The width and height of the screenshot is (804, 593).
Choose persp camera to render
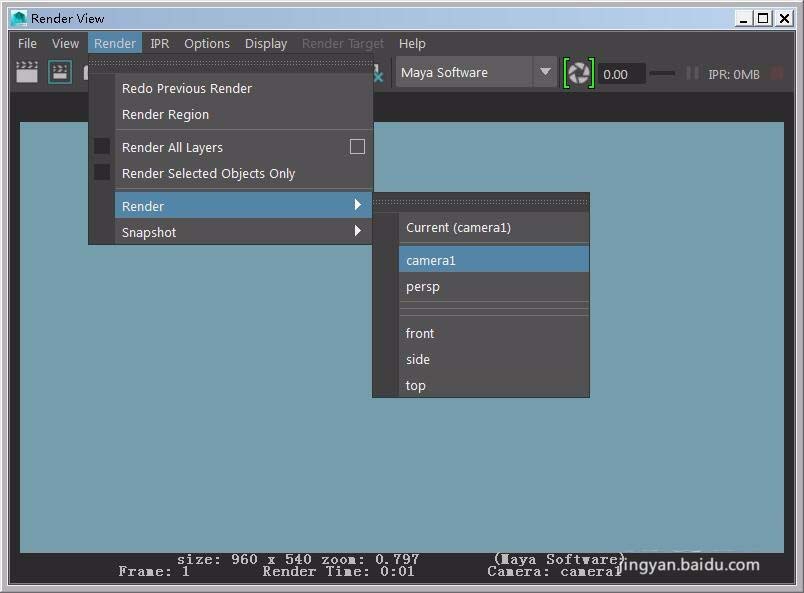coord(423,286)
